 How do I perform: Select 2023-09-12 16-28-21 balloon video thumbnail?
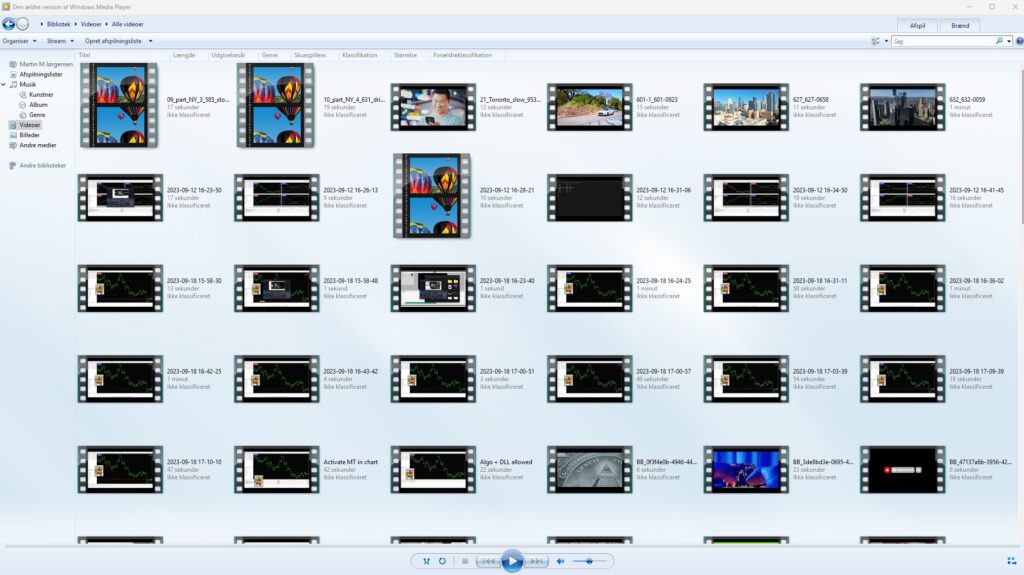click(432, 196)
